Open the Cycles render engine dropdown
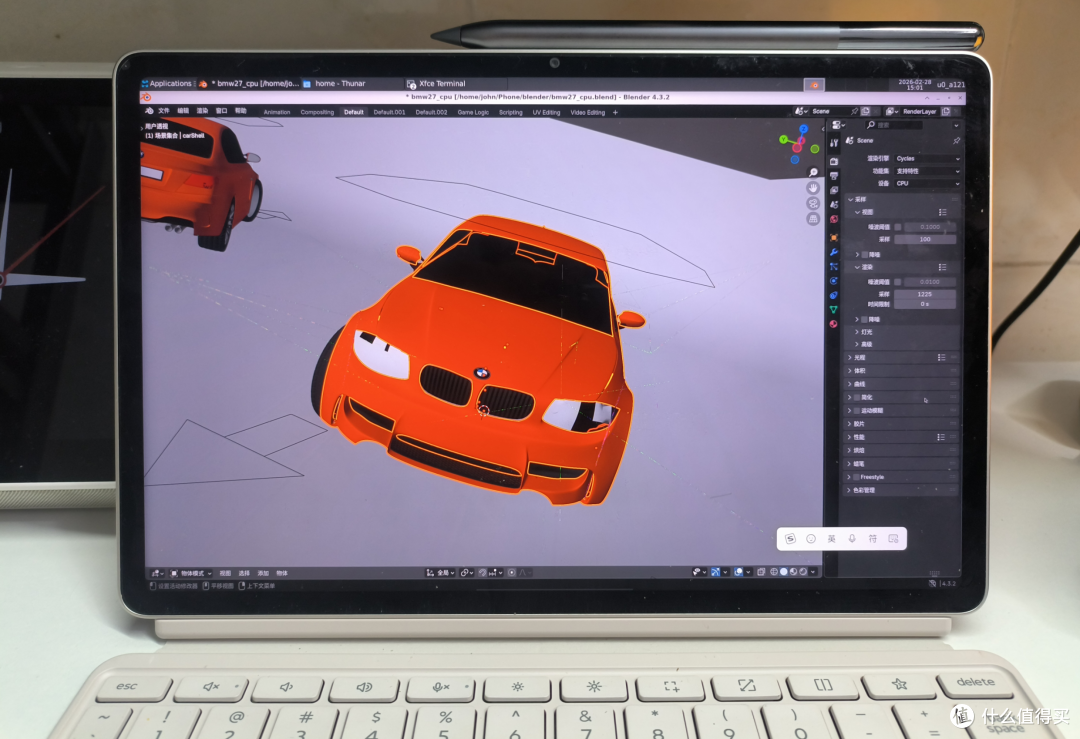Viewport: 1080px width, 739px height. tap(927, 158)
